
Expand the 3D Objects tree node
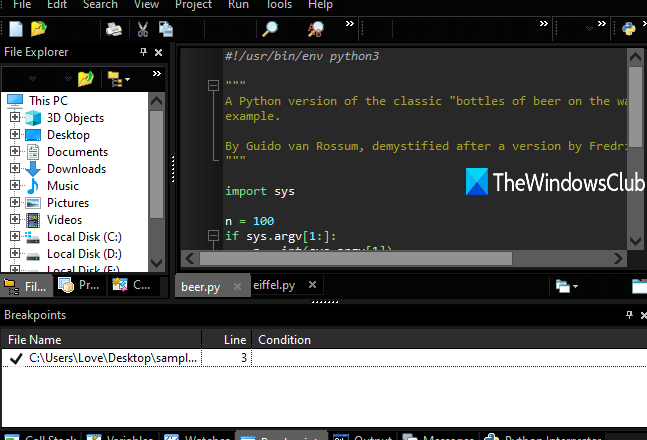15,117
